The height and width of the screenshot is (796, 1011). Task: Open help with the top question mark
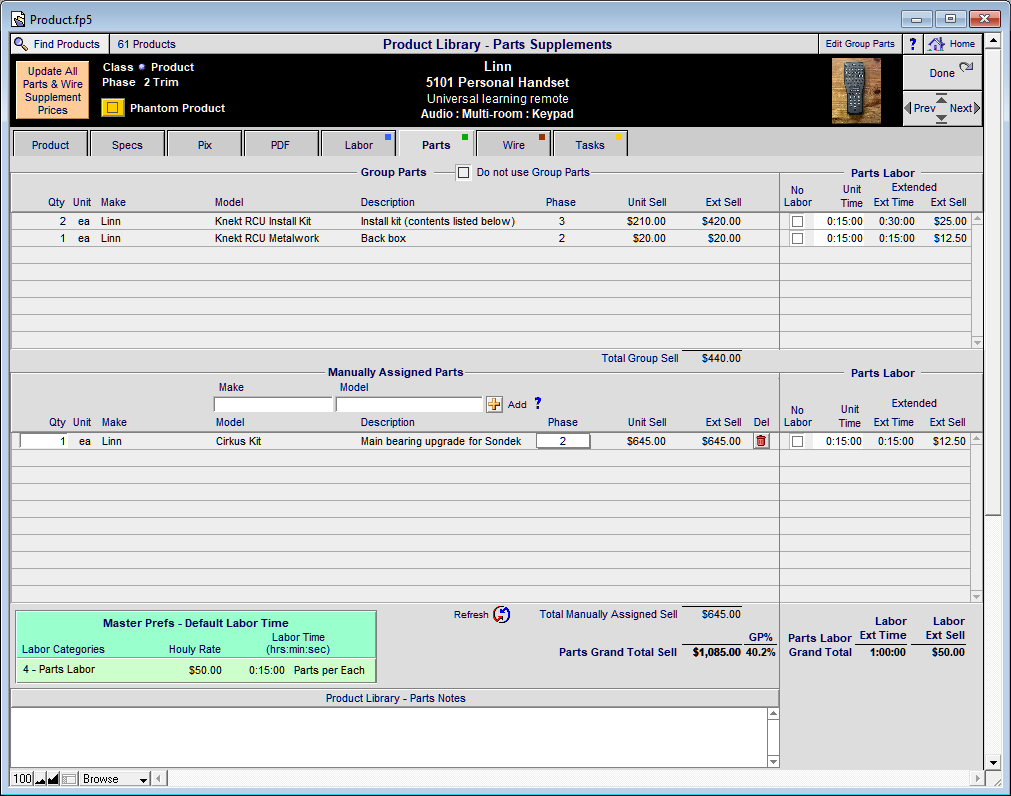click(912, 44)
